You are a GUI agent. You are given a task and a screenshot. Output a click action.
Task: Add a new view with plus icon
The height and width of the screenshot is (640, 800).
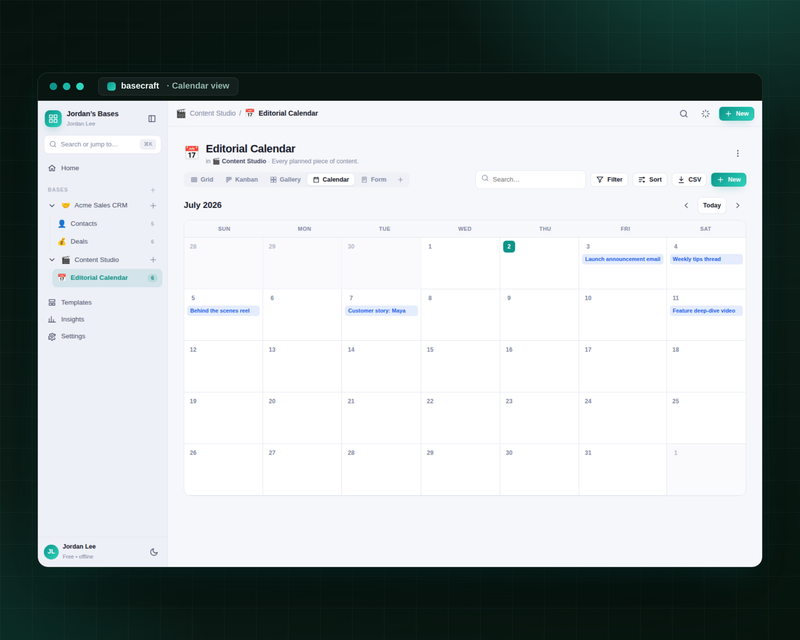pyautogui.click(x=401, y=180)
